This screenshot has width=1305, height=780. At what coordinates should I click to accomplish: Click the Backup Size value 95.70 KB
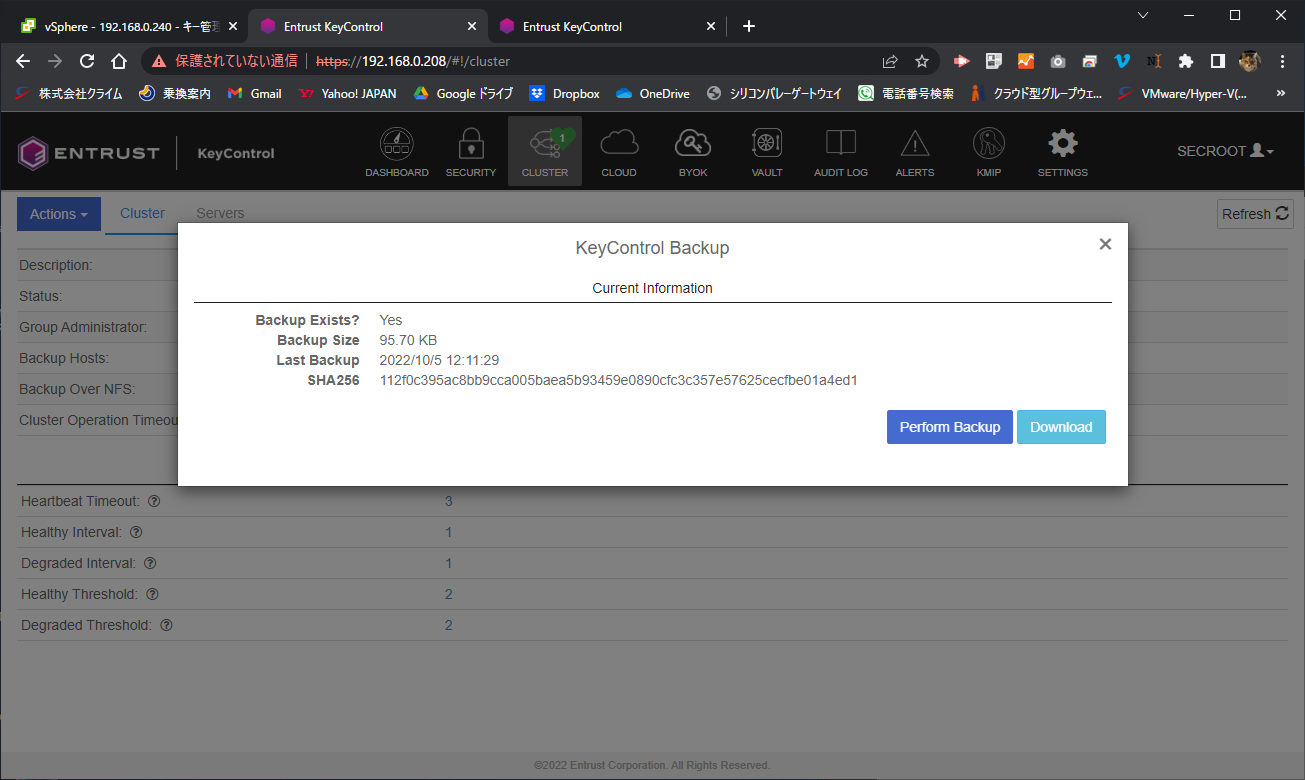click(408, 340)
